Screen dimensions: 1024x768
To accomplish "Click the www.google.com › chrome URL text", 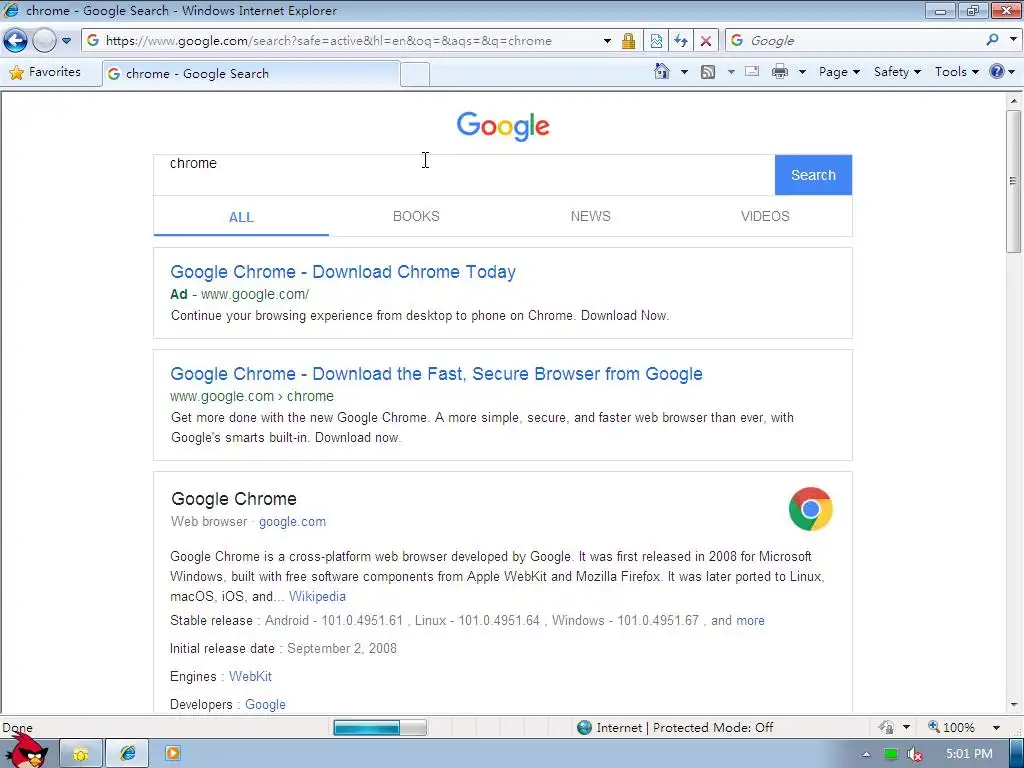I will pyautogui.click(x=252, y=396).
